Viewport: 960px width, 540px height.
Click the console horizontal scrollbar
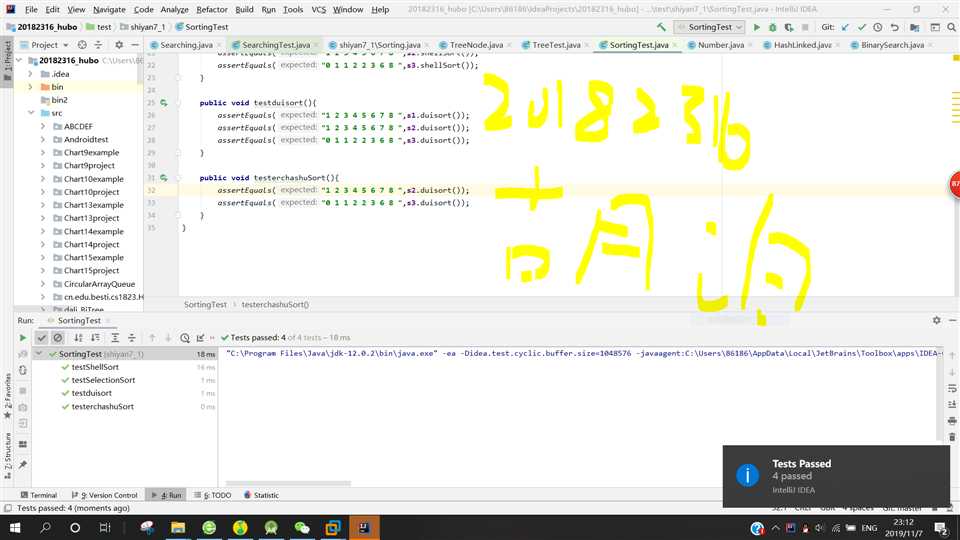coord(288,483)
